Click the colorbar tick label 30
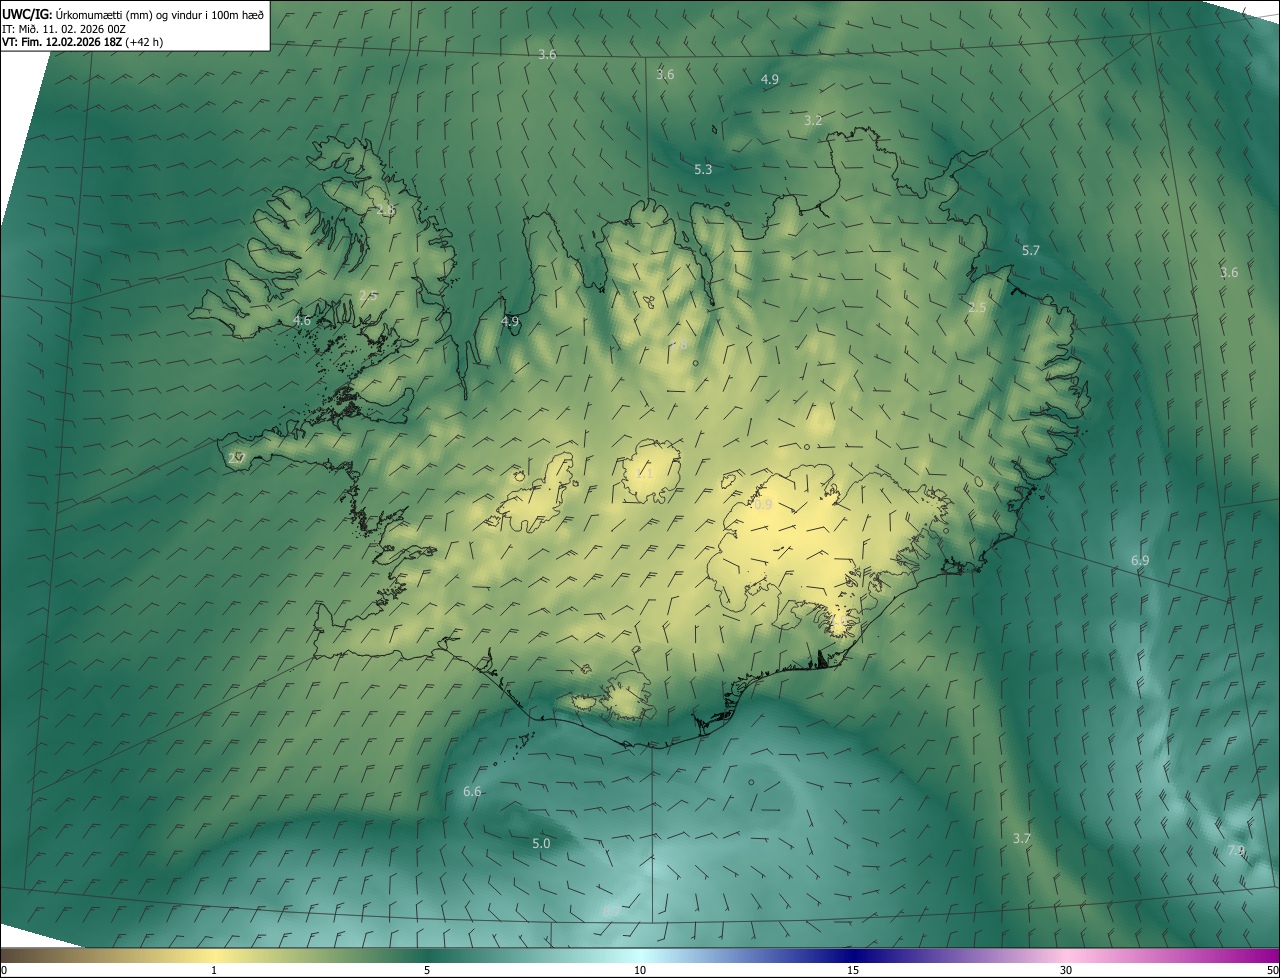Viewport: 1280px width, 978px height. click(x=1066, y=971)
